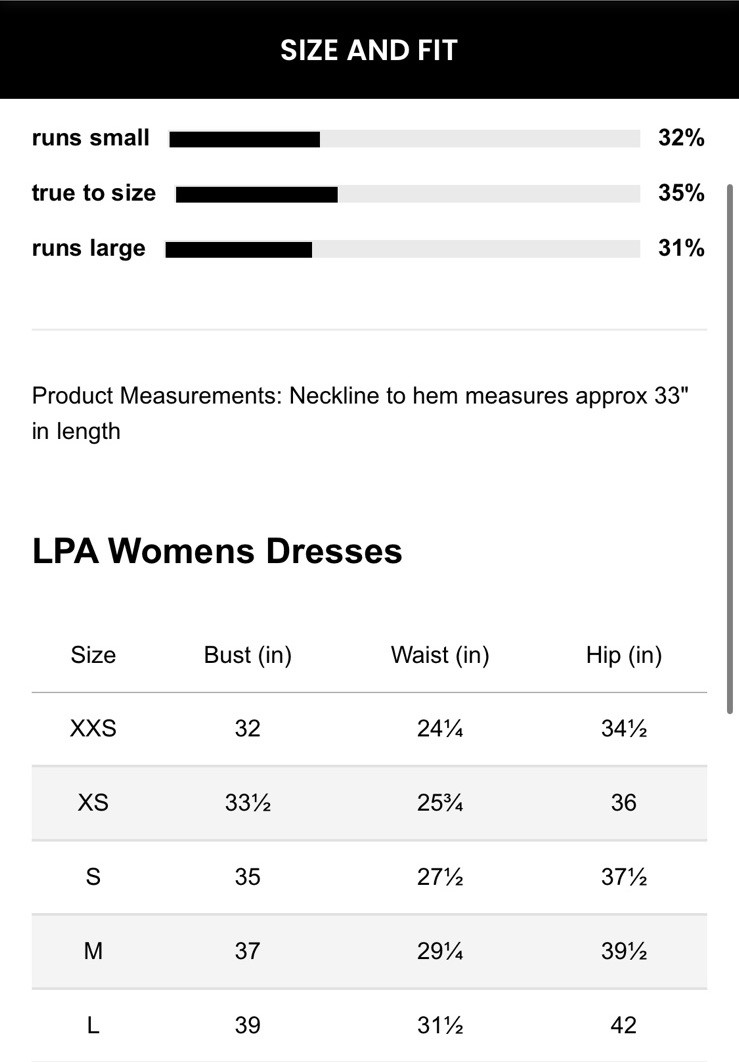Click the true to size rating bar
739x1062 pixels.
pos(407,194)
